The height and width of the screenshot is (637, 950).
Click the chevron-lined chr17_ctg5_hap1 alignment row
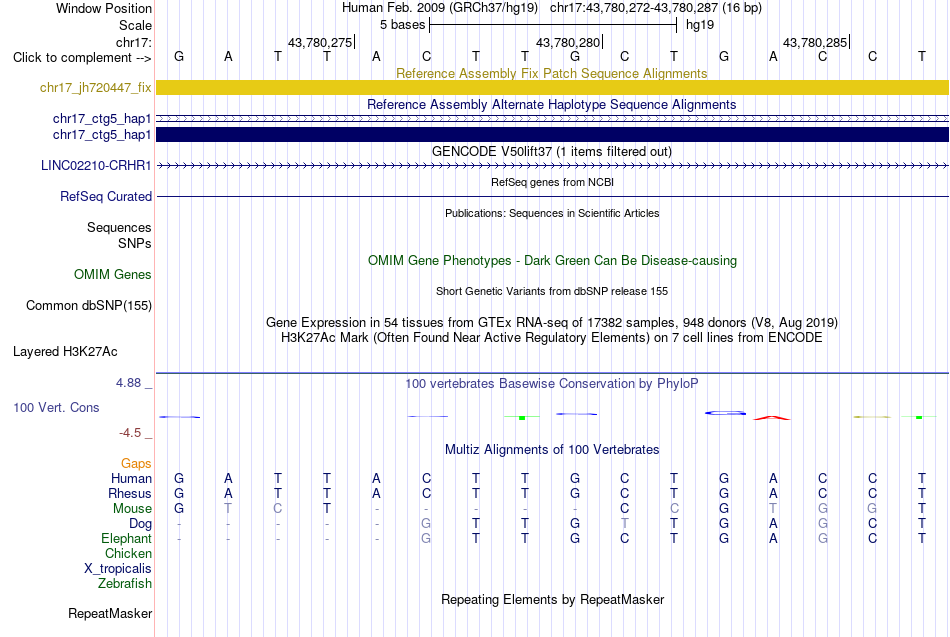[552, 119]
